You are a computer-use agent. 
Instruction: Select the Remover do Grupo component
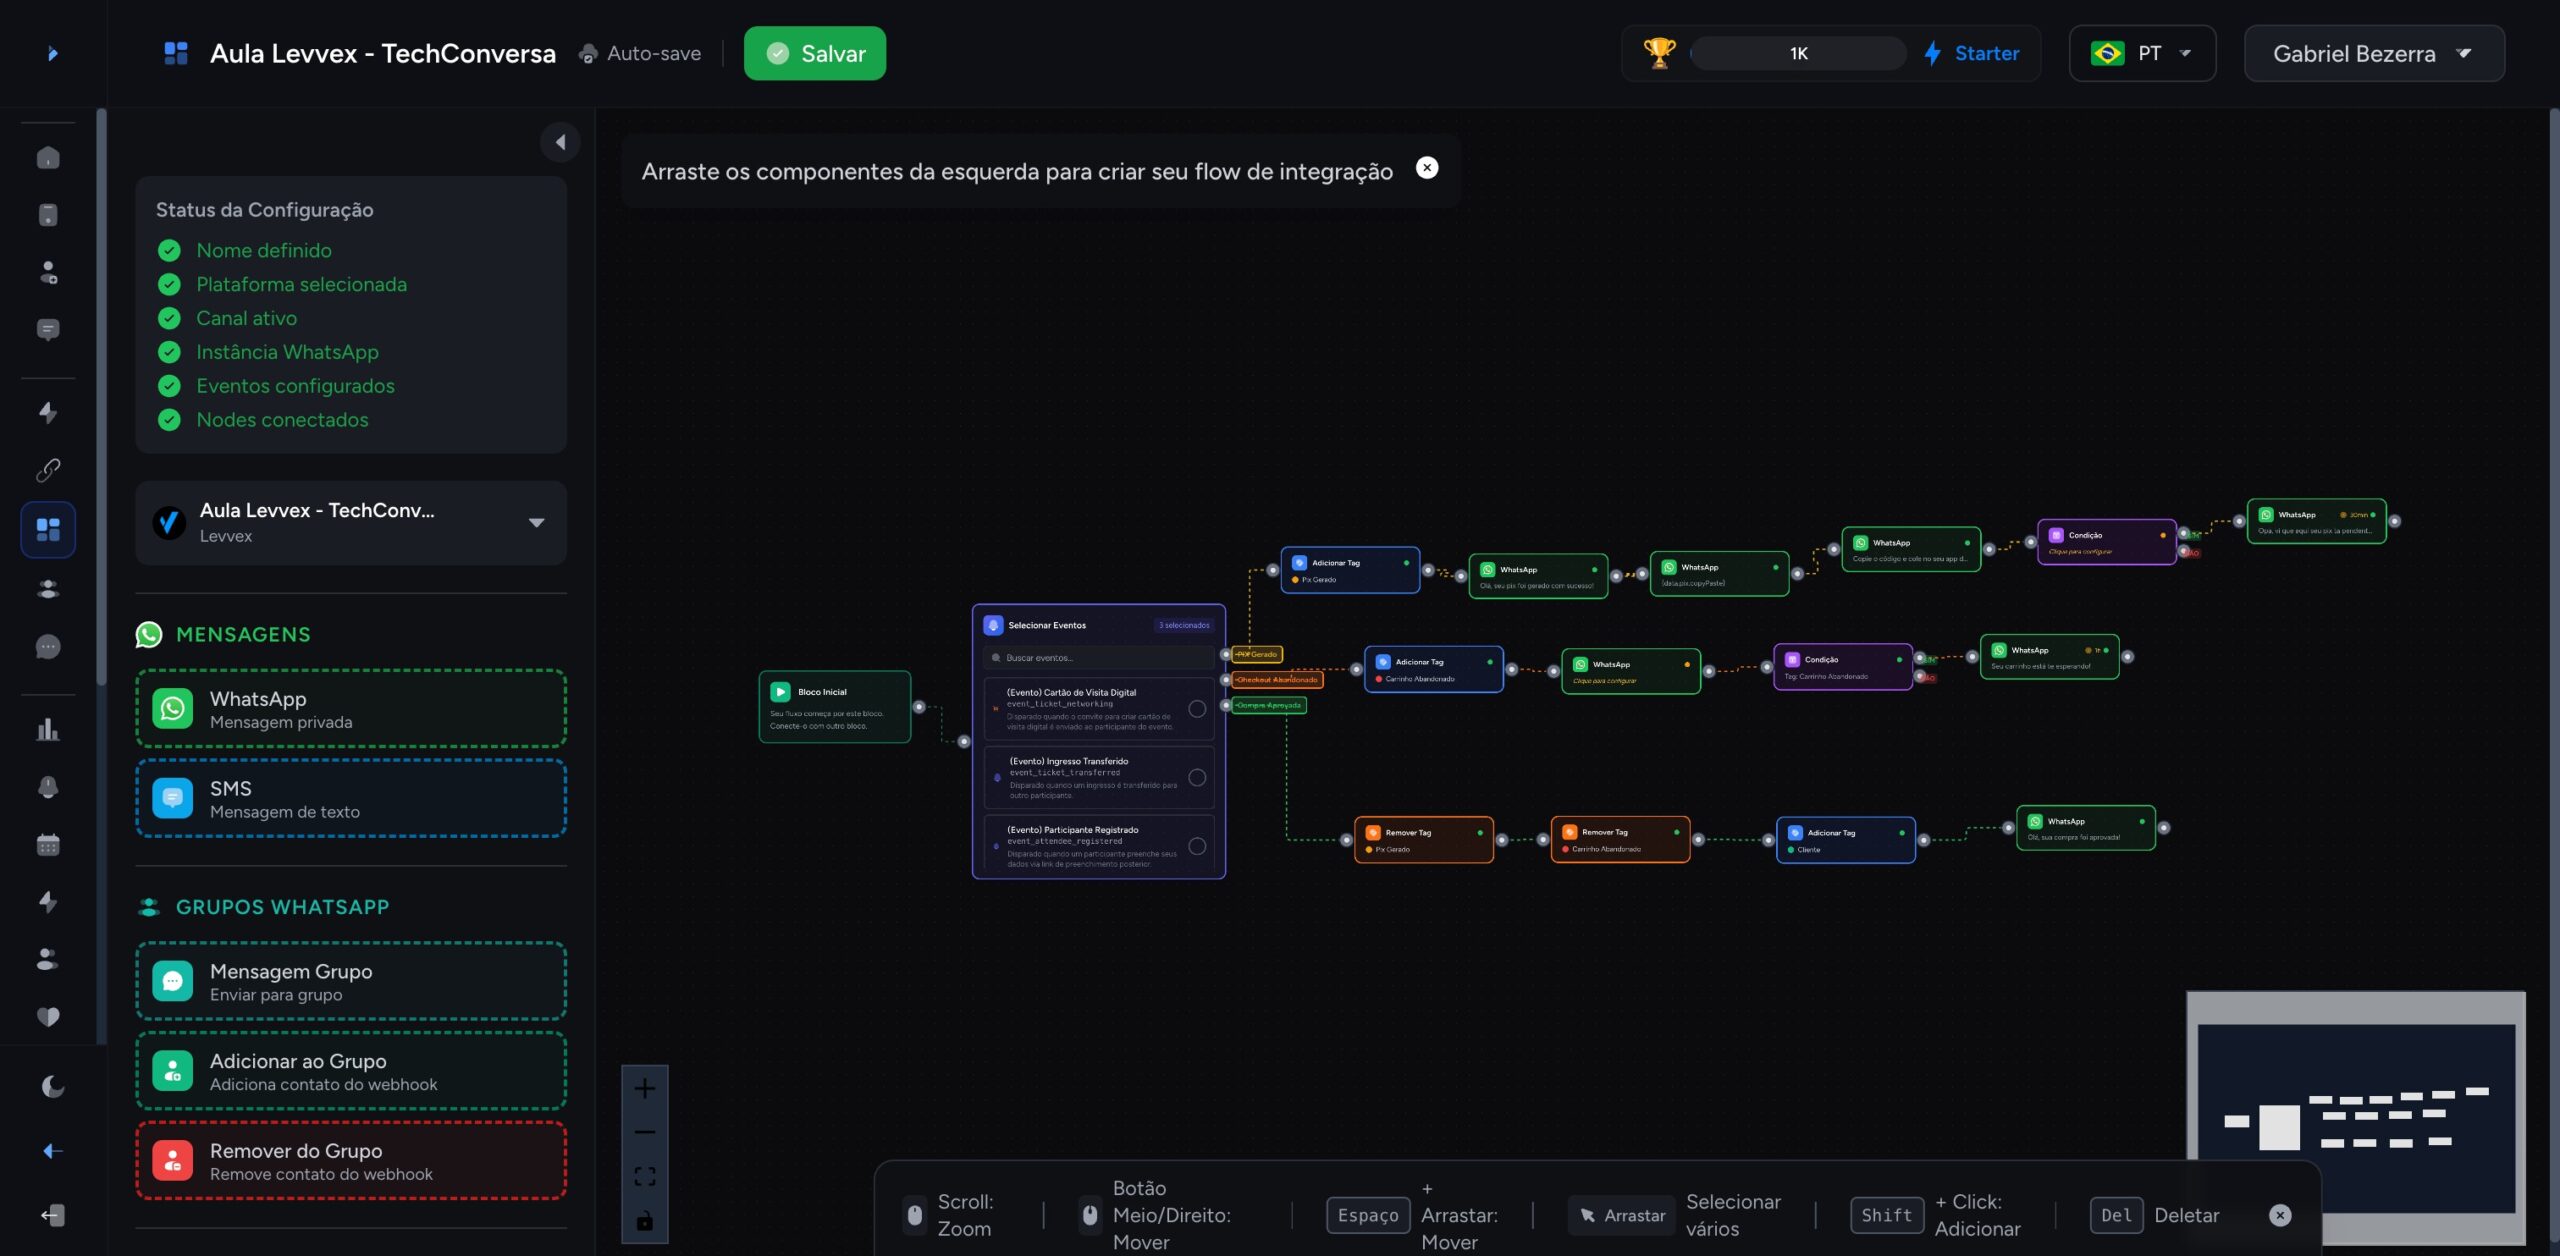click(x=351, y=1162)
